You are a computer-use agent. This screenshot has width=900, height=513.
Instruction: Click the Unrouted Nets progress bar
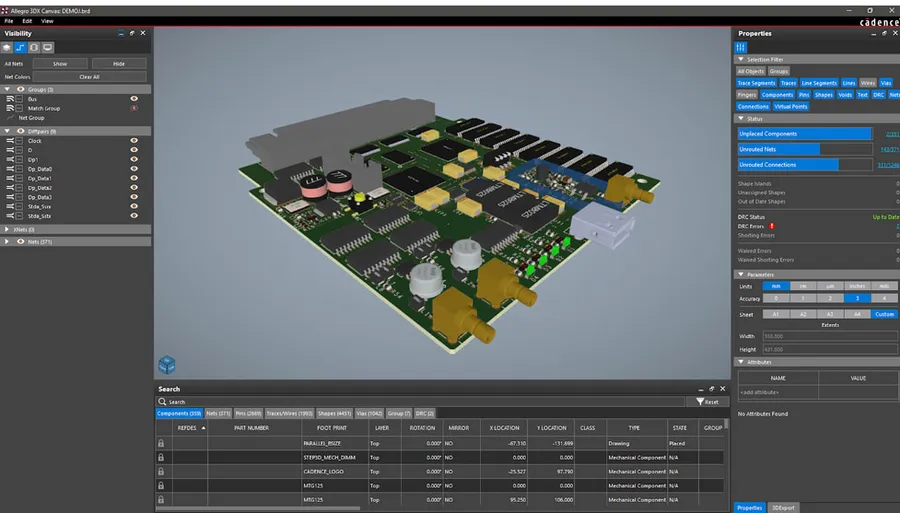click(805, 149)
